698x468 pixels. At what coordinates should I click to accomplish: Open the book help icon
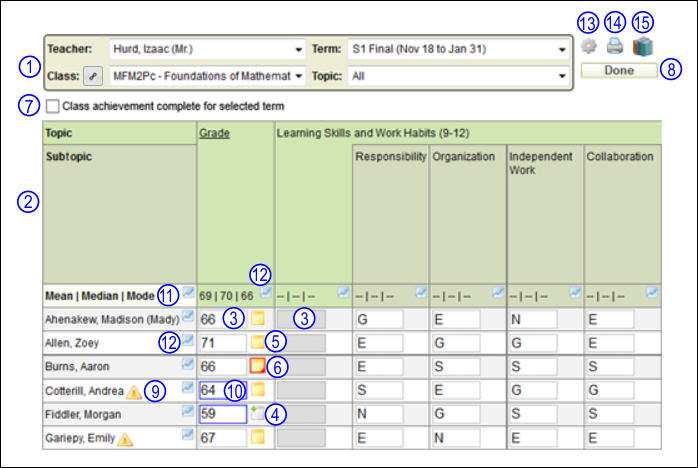coord(641,46)
